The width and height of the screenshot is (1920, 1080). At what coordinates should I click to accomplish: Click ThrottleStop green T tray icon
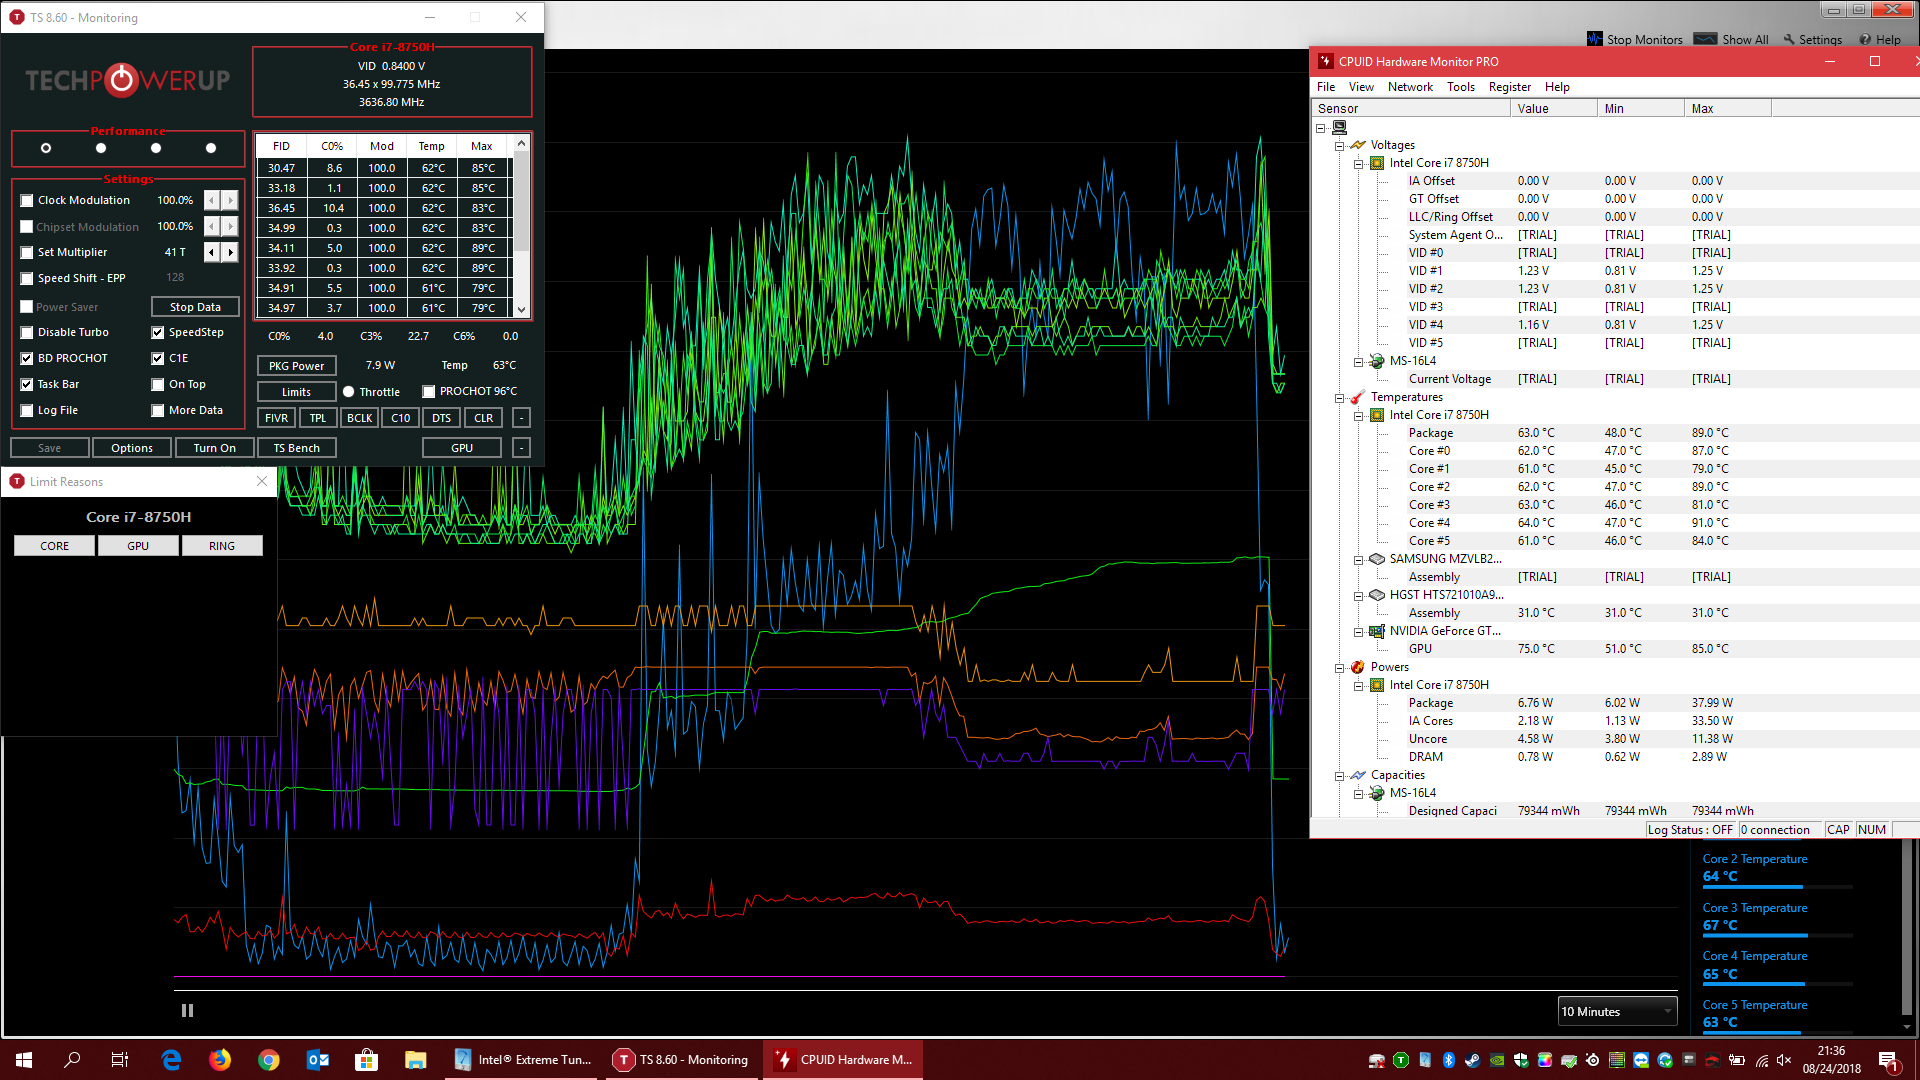(x=1401, y=1060)
